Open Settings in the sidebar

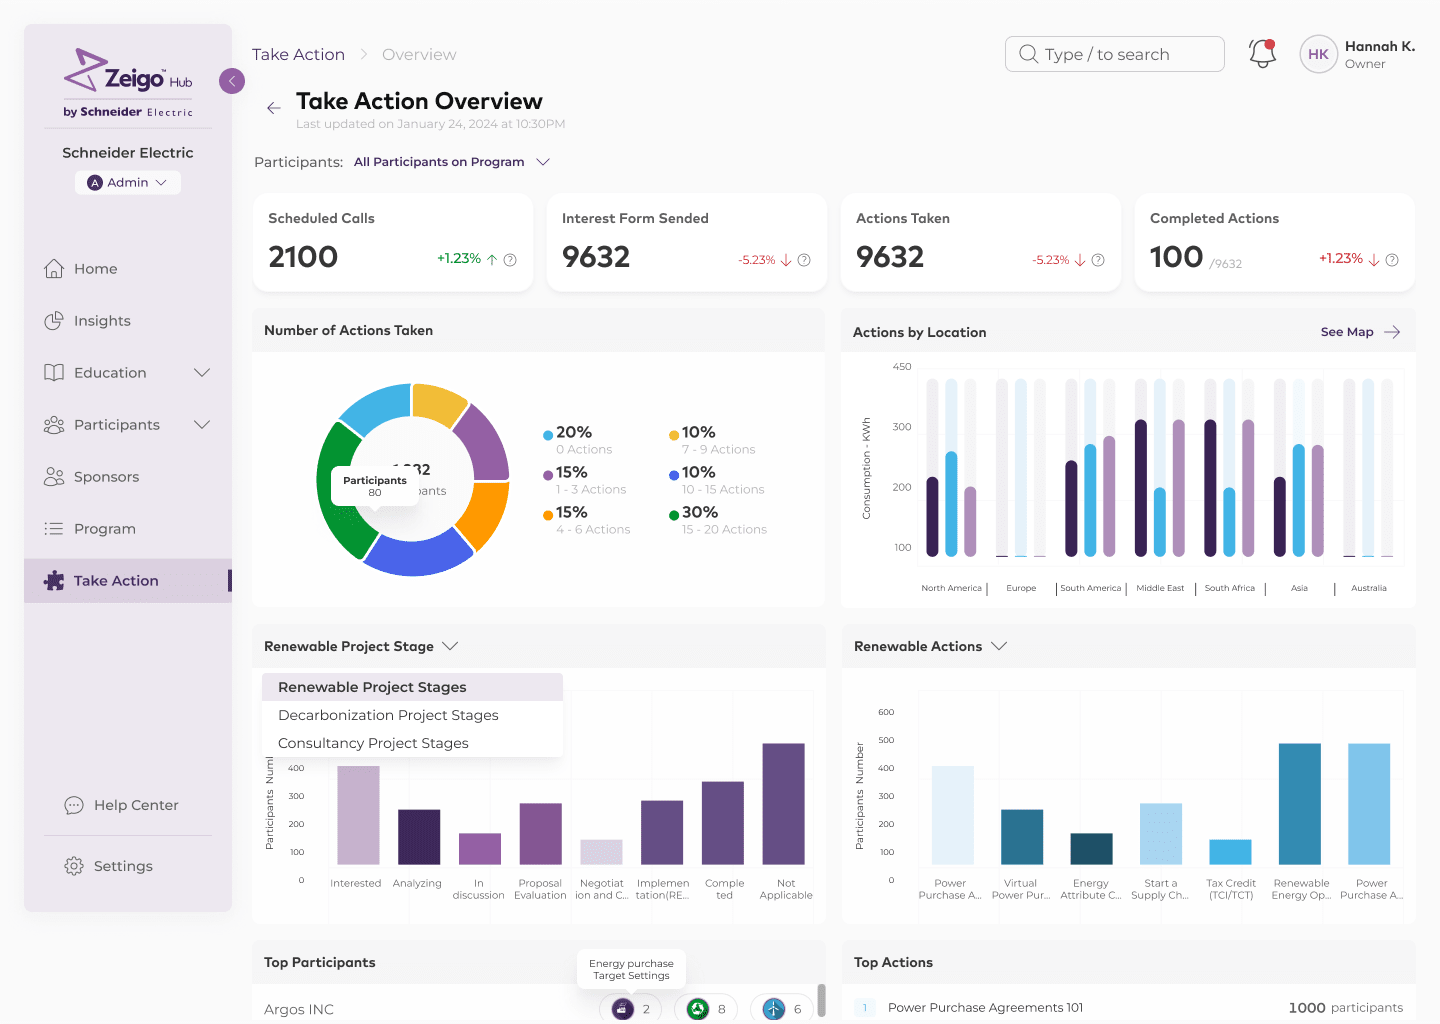point(122,866)
